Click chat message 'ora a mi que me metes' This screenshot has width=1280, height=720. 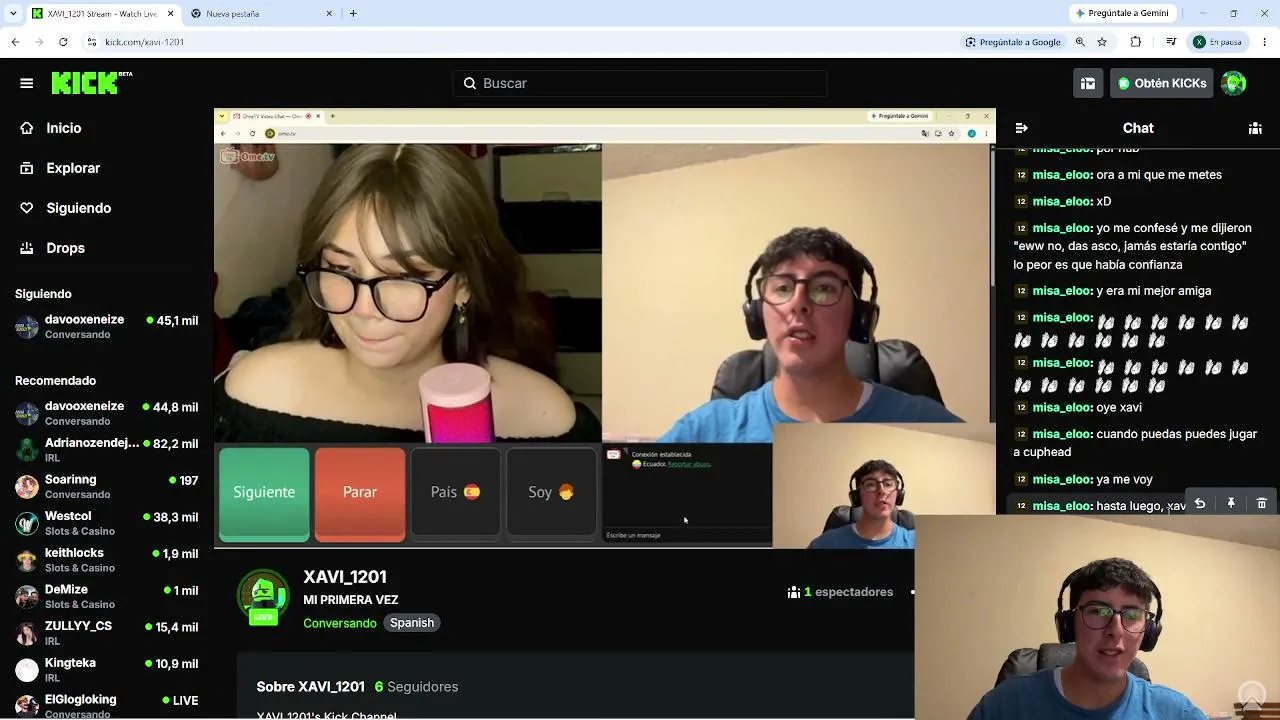[1159, 175]
